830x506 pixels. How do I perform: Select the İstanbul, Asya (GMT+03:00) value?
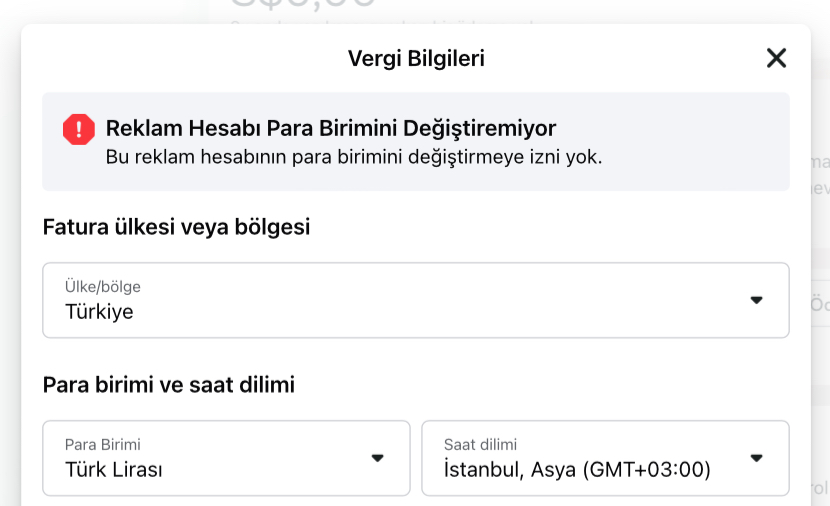577,469
